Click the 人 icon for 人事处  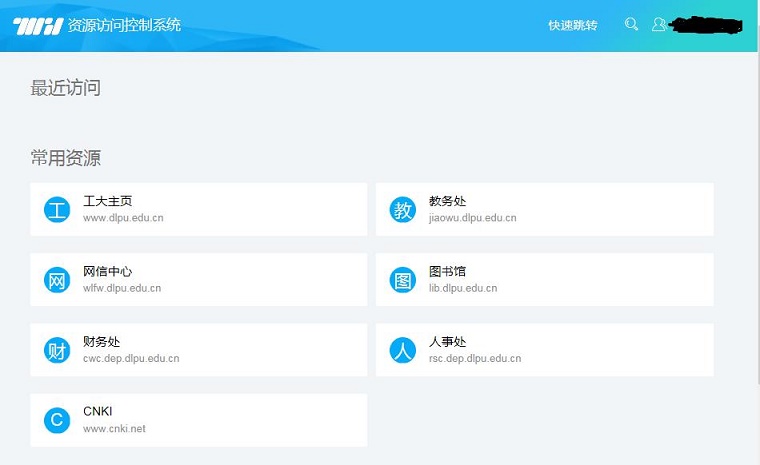(x=402, y=350)
